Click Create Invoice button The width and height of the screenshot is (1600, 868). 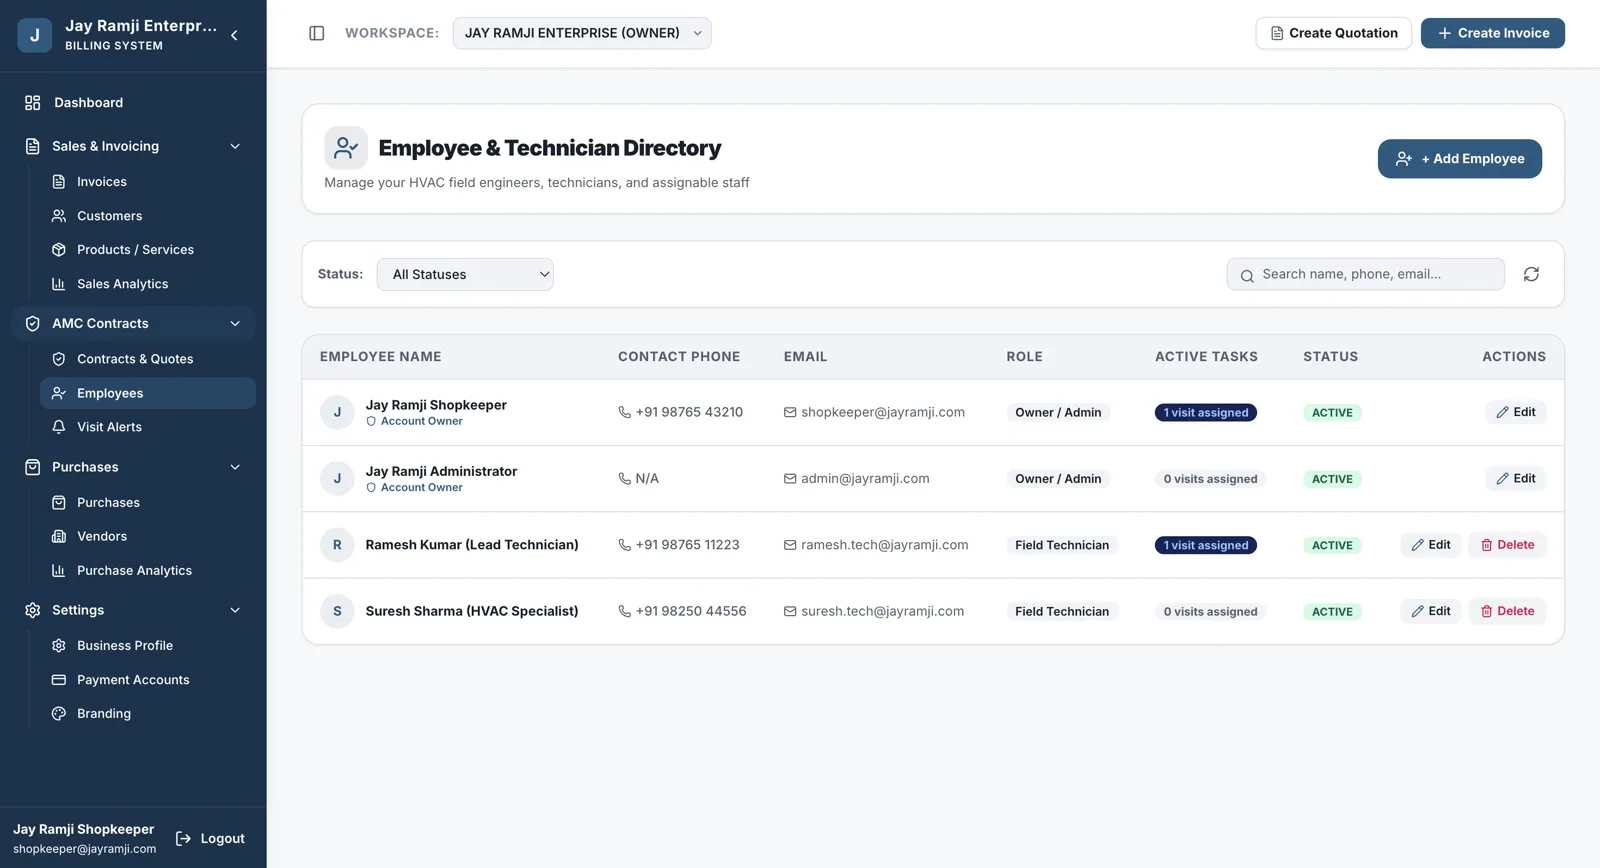tap(1493, 33)
